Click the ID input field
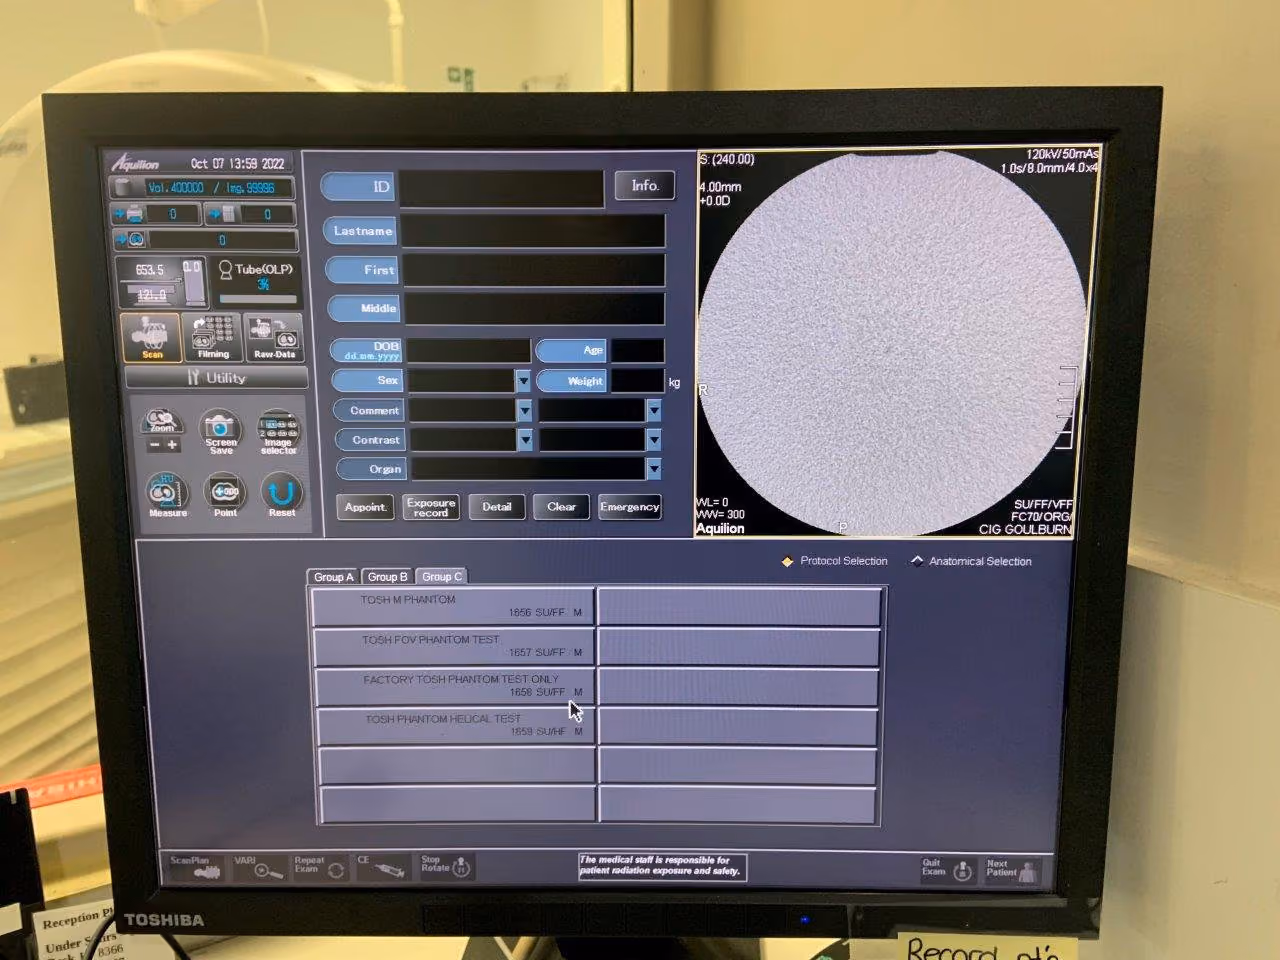The width and height of the screenshot is (1280, 960). 501,188
